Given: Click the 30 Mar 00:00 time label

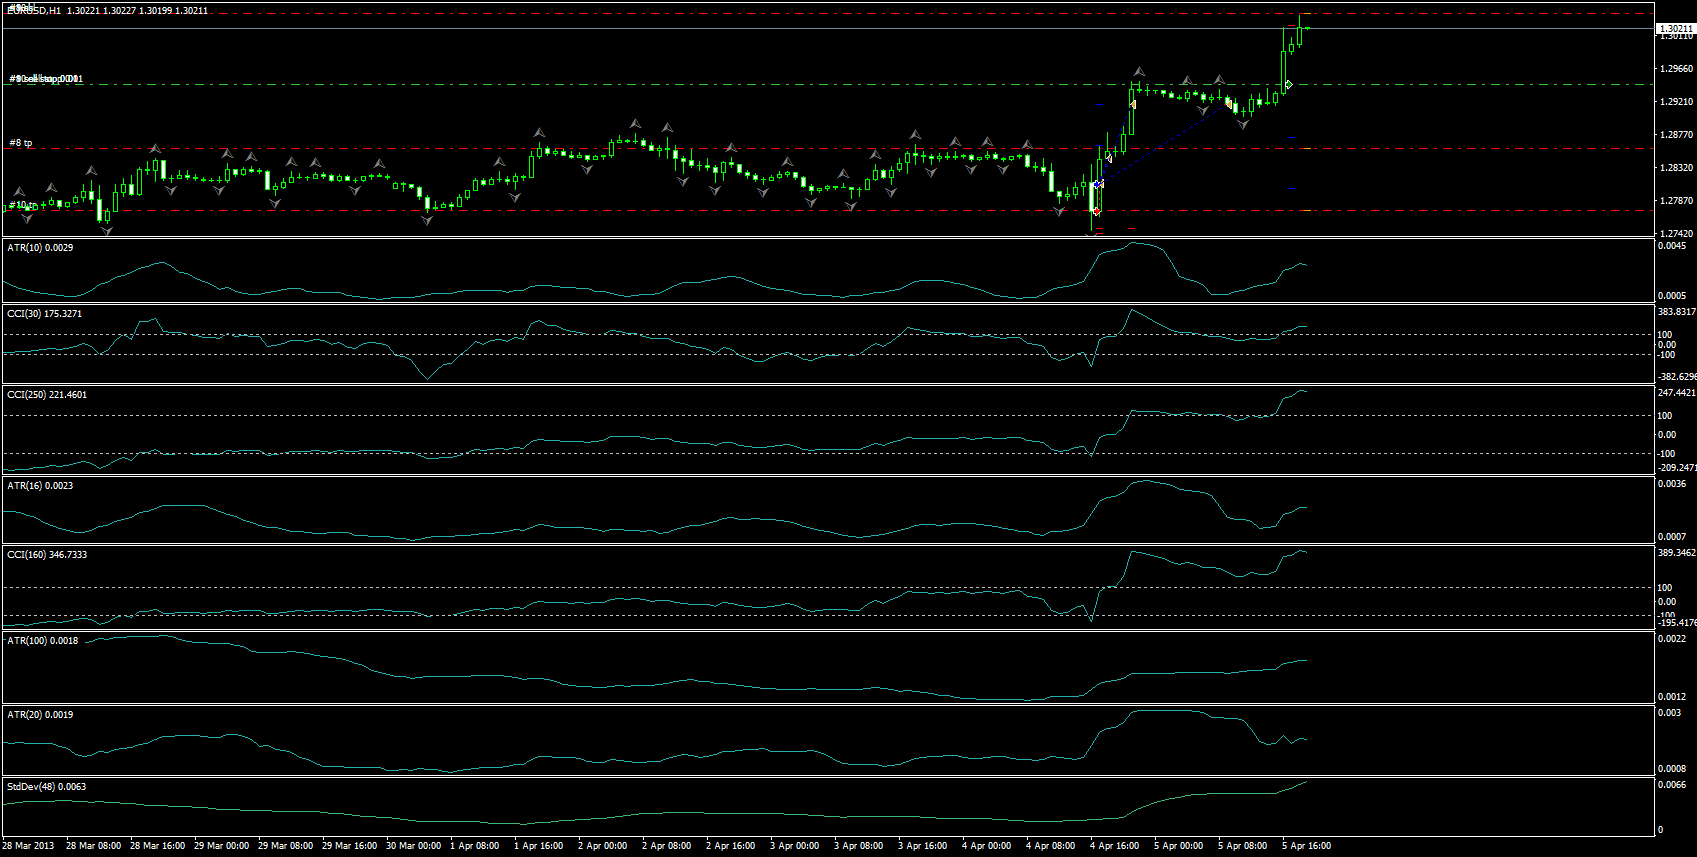Looking at the screenshot, I should tap(414, 846).
